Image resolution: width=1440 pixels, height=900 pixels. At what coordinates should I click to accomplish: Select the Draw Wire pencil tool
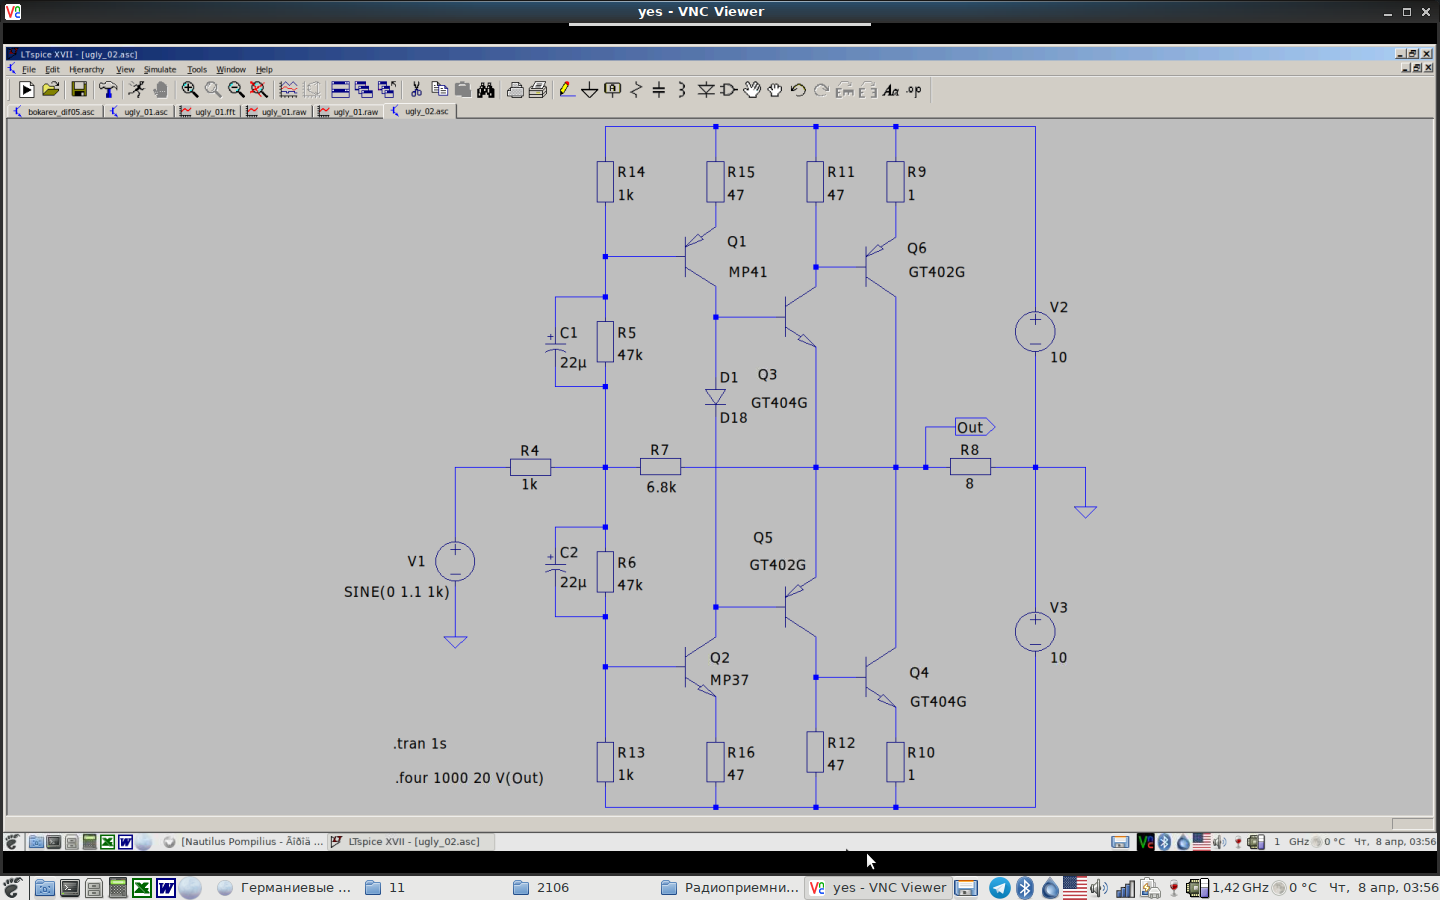566,90
